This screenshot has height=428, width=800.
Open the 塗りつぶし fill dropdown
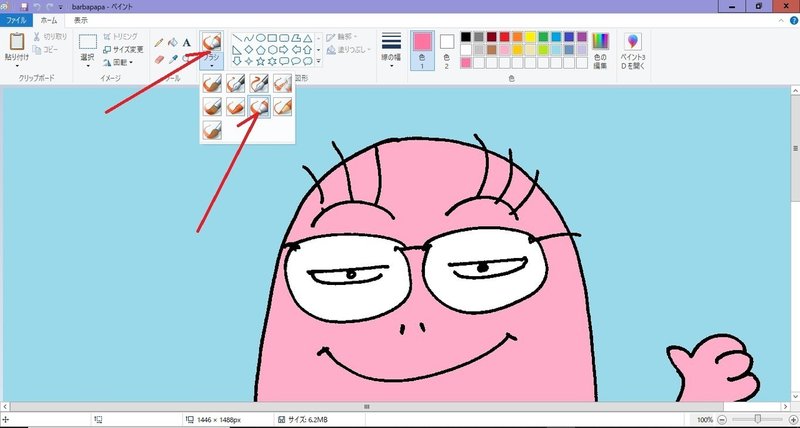tap(348, 49)
